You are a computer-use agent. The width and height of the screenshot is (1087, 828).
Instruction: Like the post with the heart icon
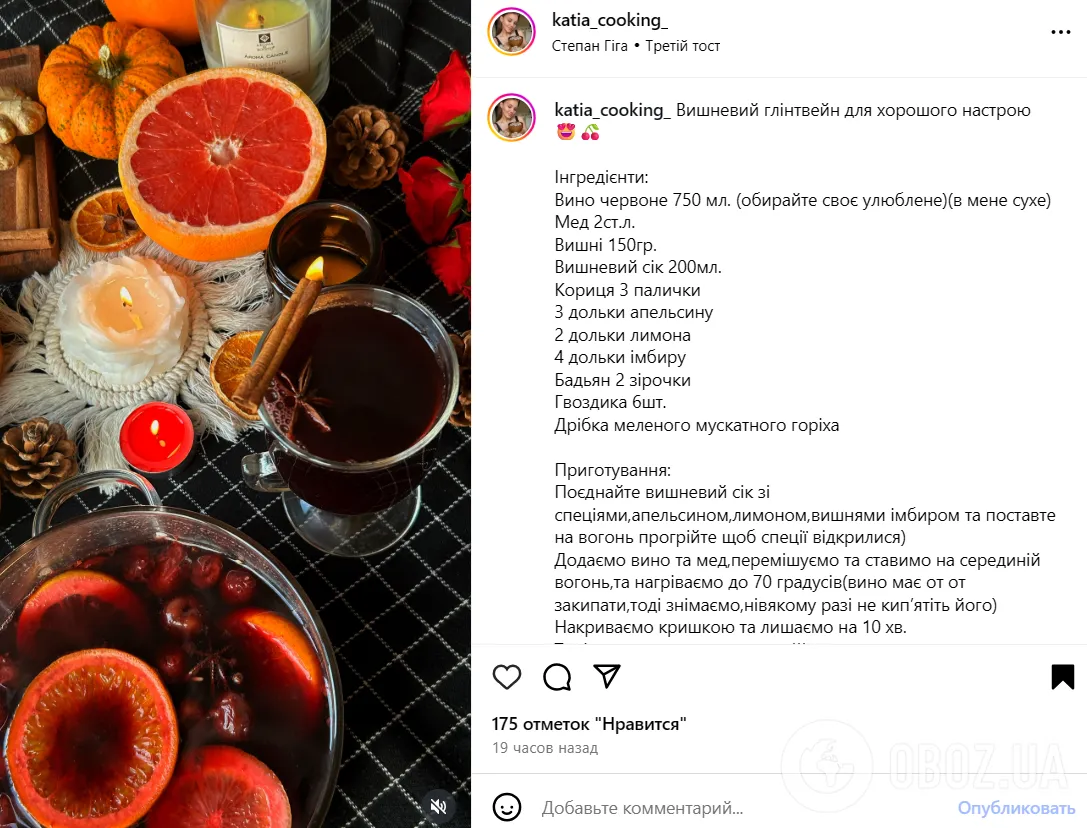[x=507, y=677]
